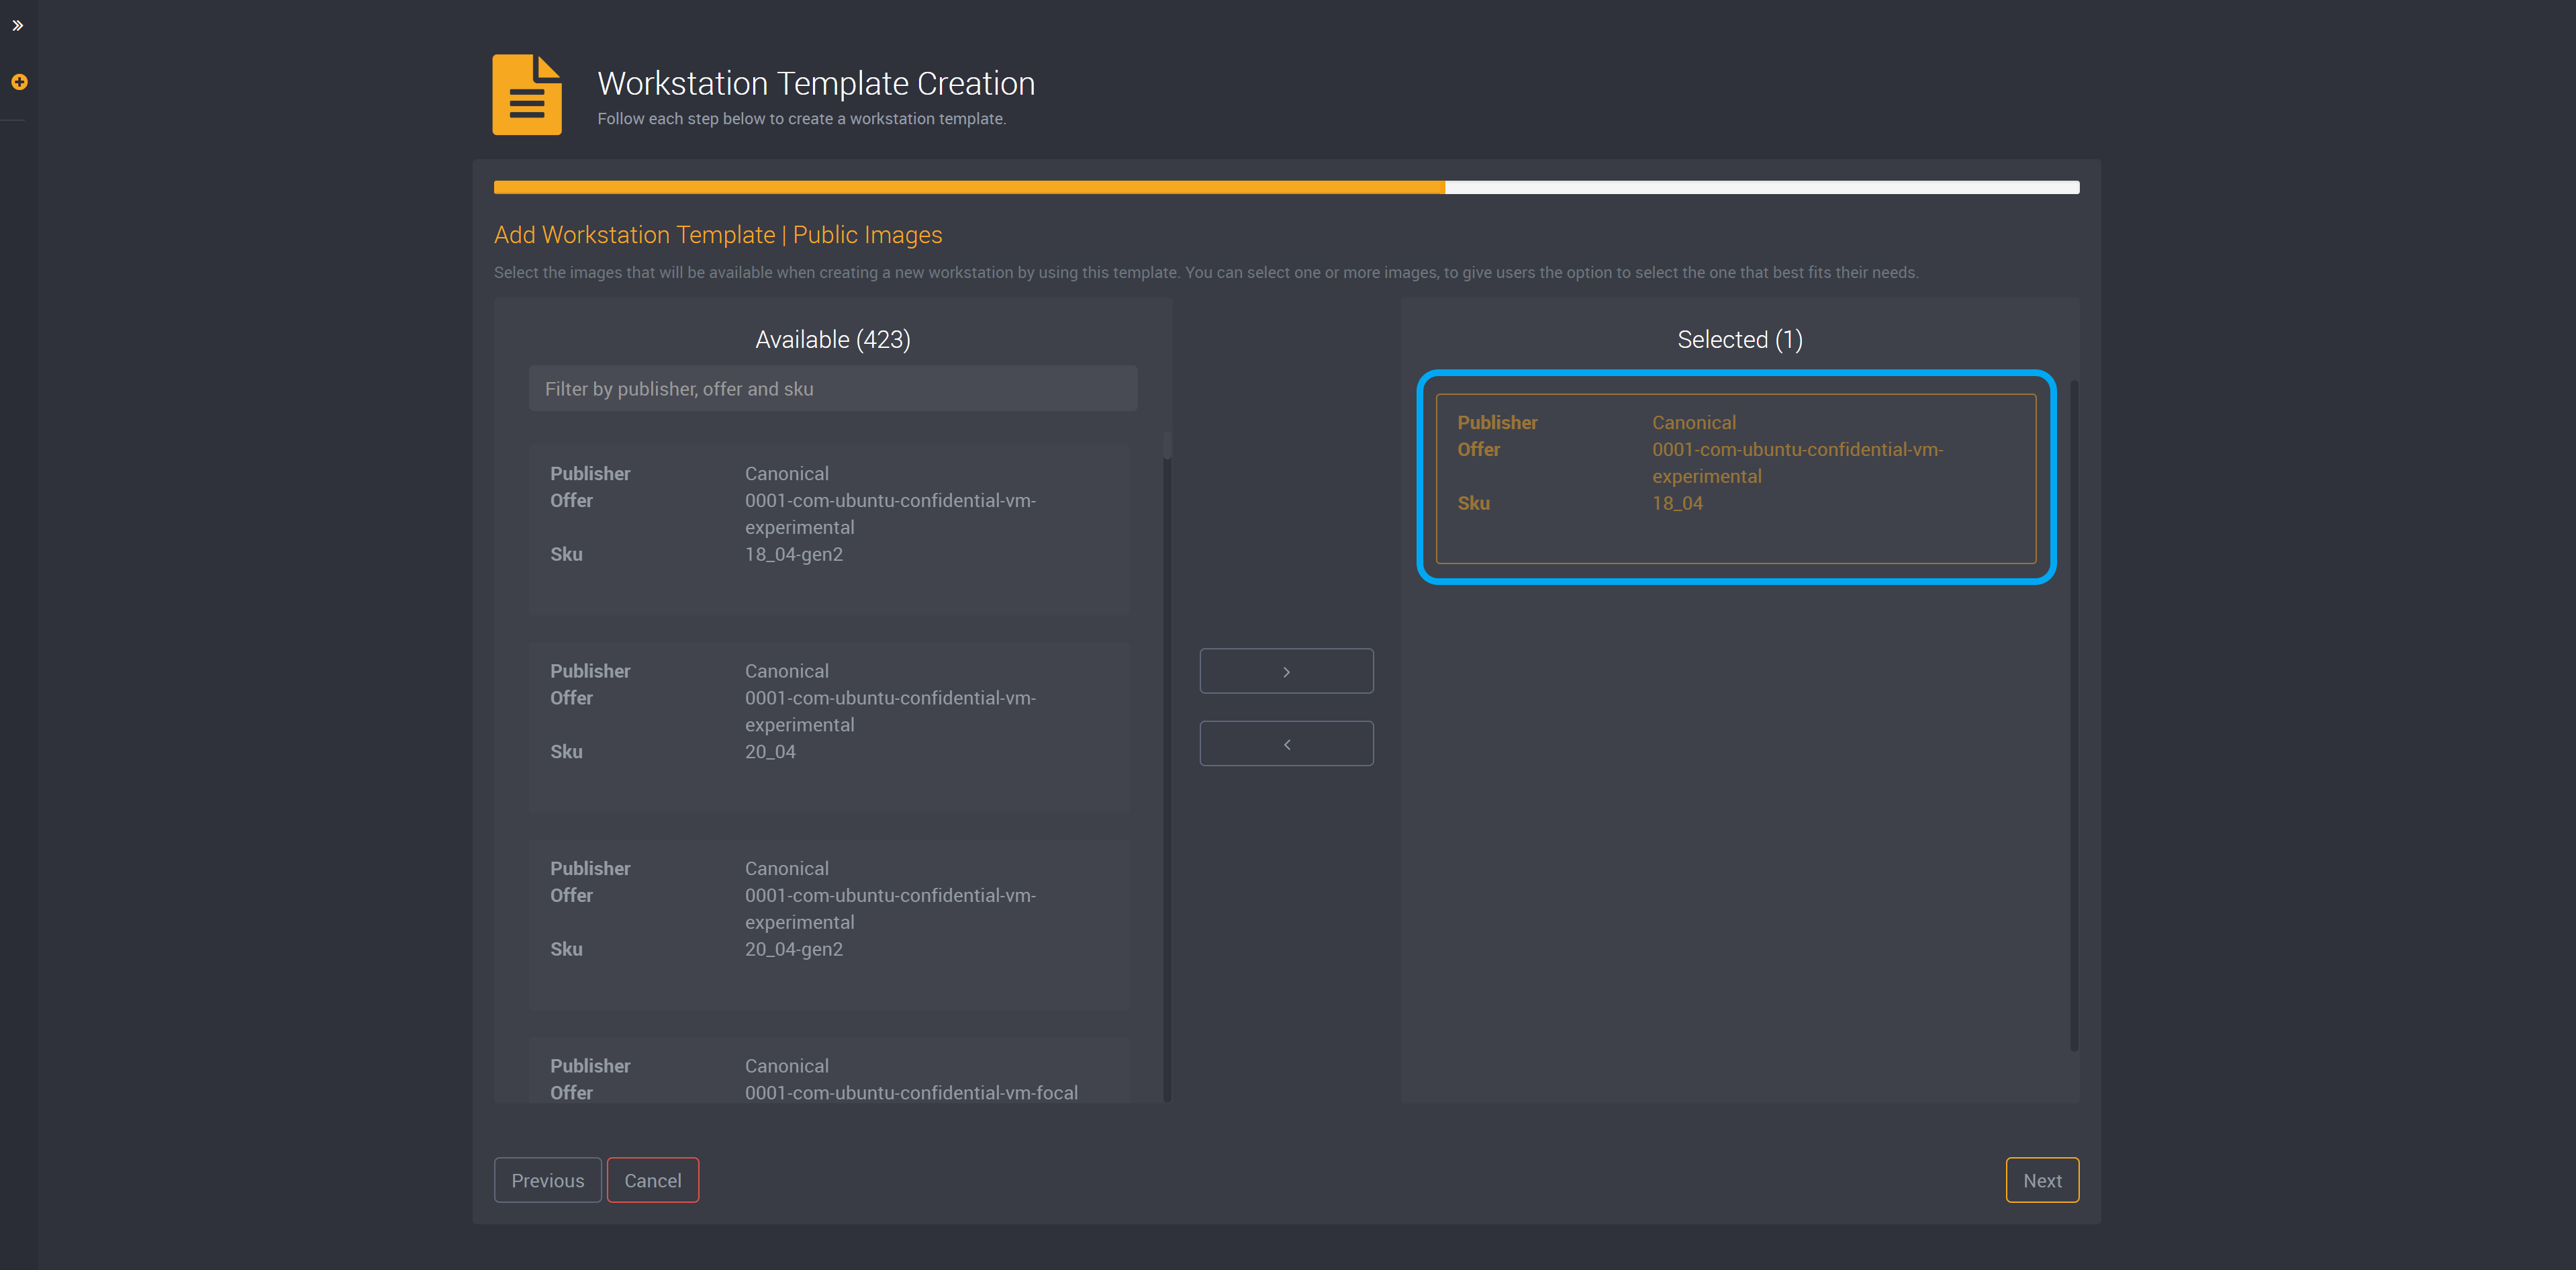Click selected image card with Sku 18_04
Viewport: 2576px width, 1270px height.
click(x=1736, y=478)
